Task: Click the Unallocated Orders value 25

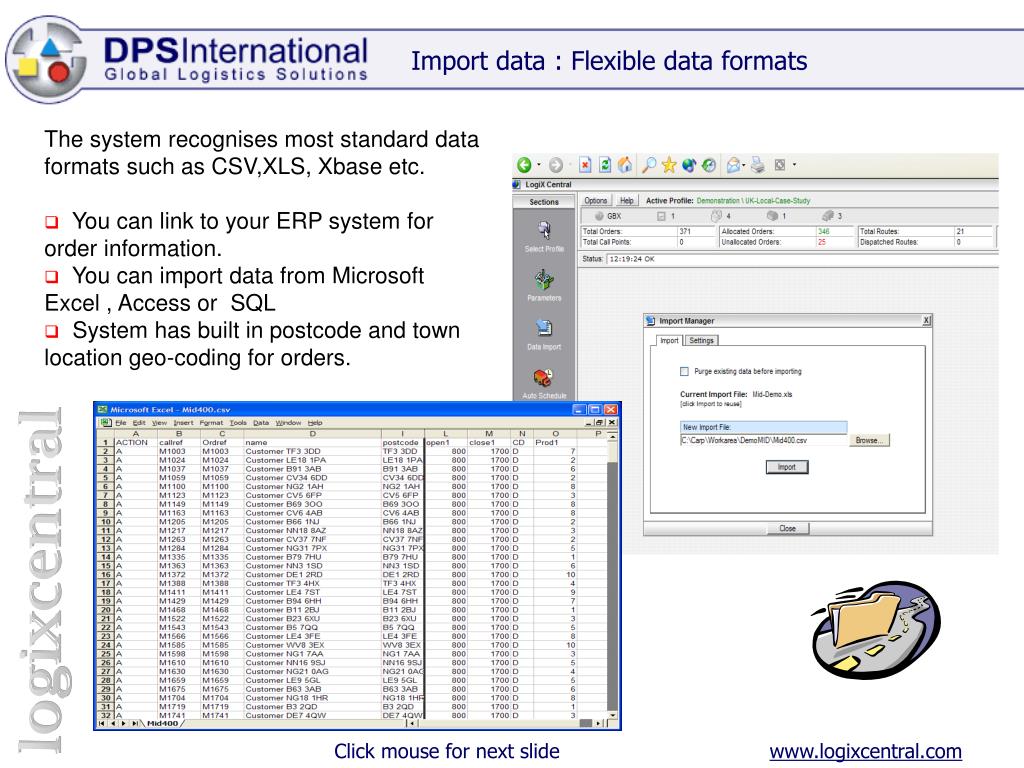Action: (x=822, y=242)
